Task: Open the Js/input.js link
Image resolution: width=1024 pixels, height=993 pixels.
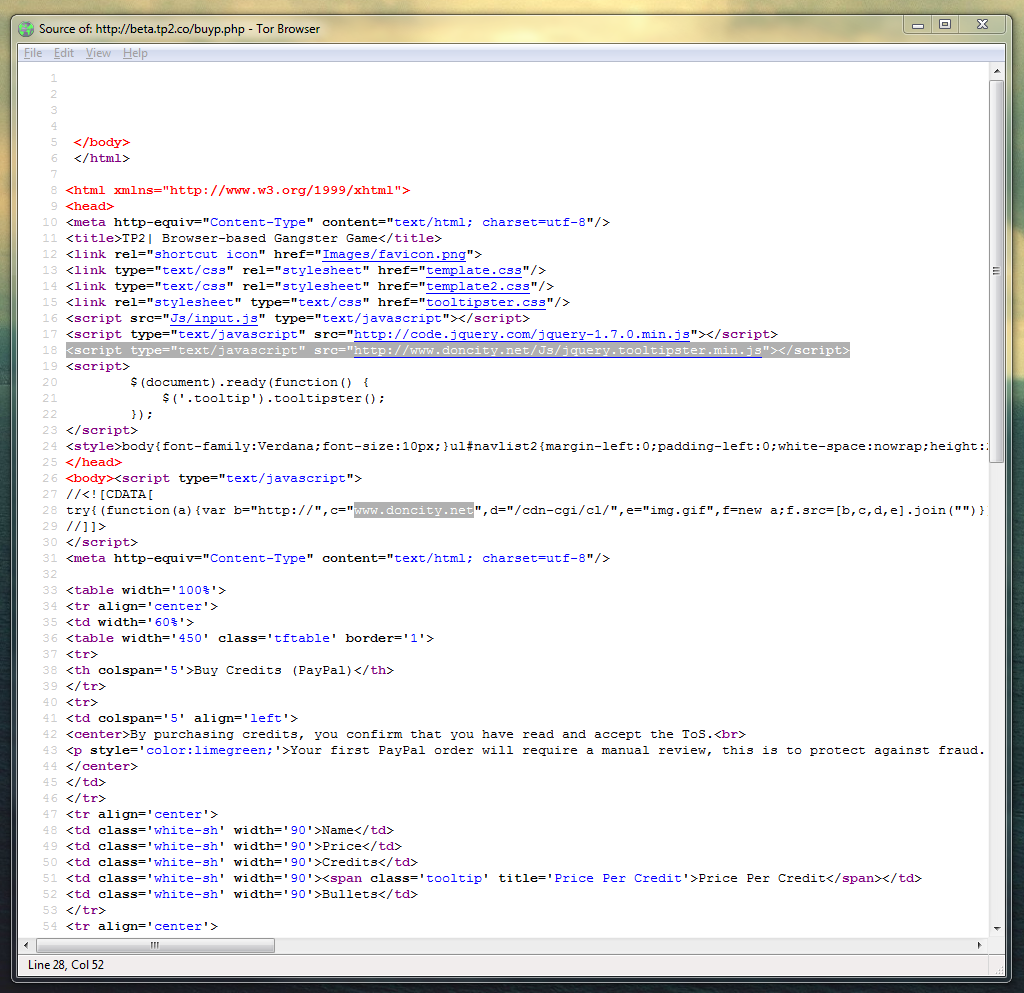Action: pos(214,318)
